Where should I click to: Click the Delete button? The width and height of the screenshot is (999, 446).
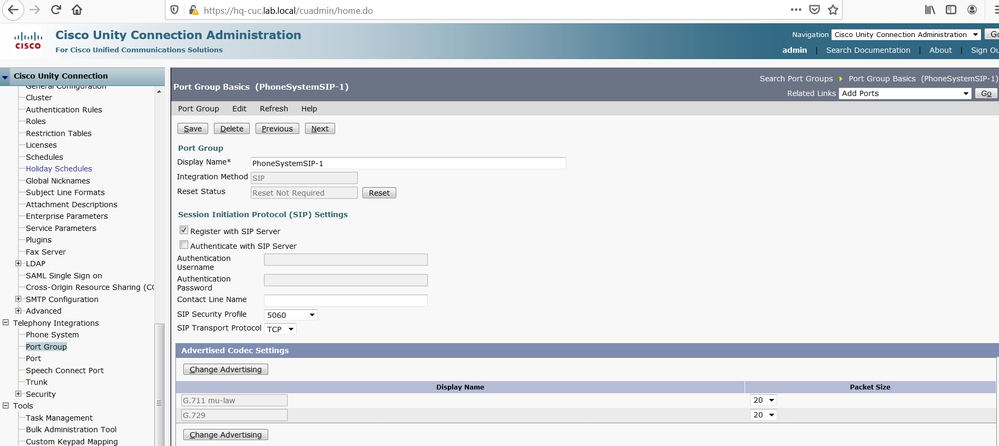231,129
